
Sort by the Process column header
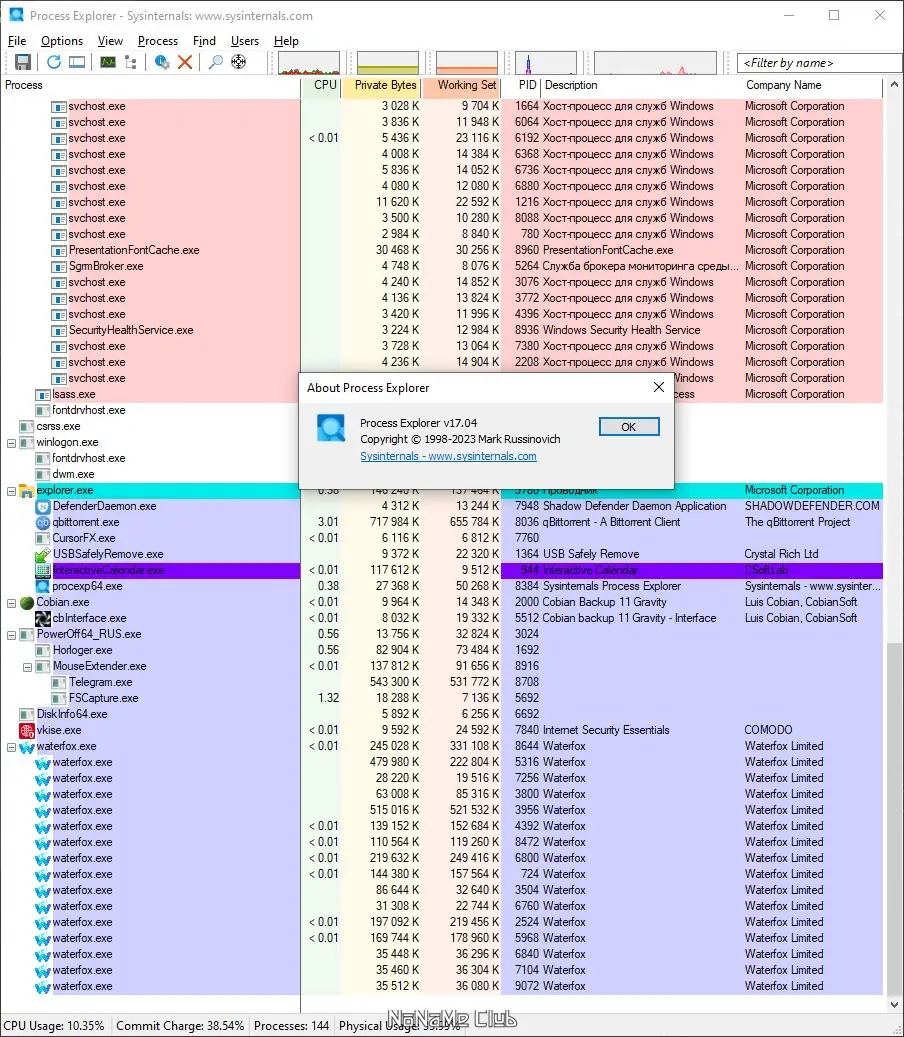151,85
